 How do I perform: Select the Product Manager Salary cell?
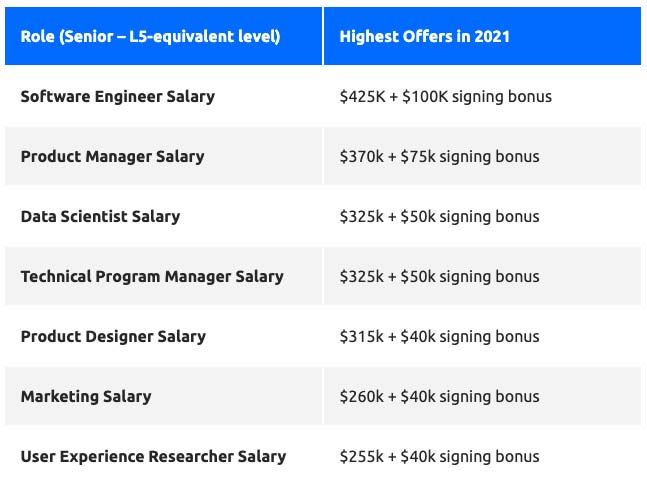tap(112, 157)
